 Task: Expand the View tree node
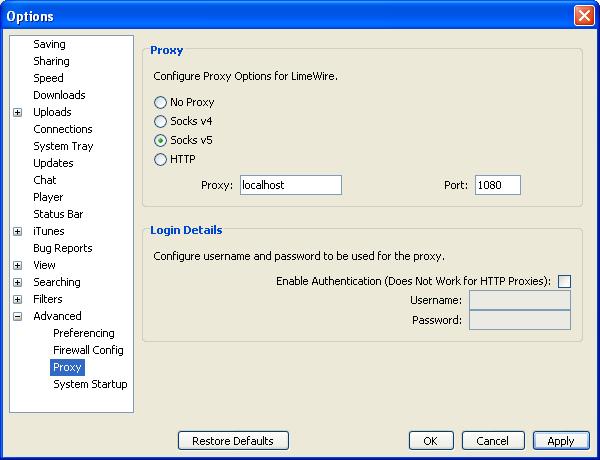click(18, 265)
